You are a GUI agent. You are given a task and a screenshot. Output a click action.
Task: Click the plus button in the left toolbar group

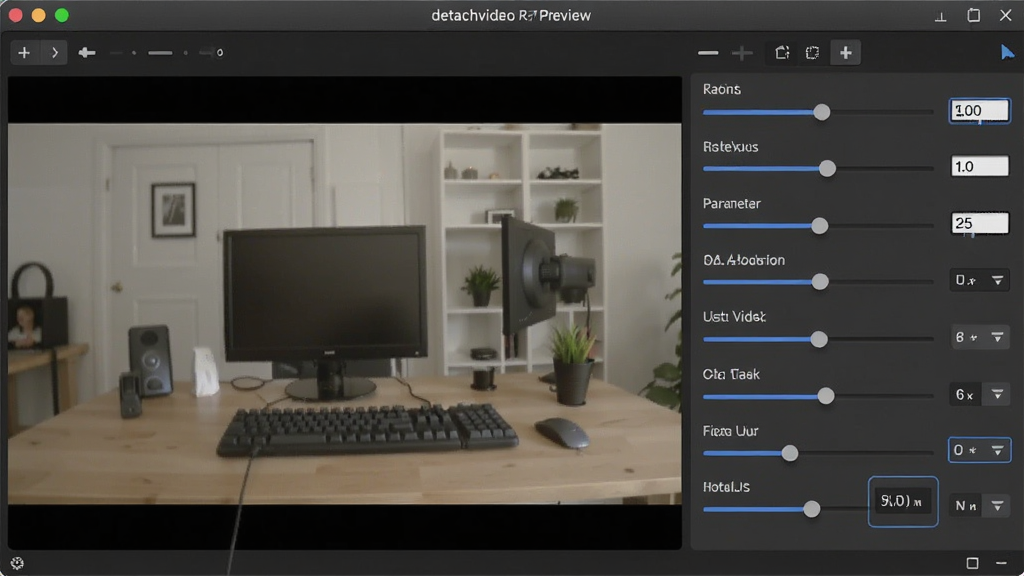pyautogui.click(x=24, y=52)
